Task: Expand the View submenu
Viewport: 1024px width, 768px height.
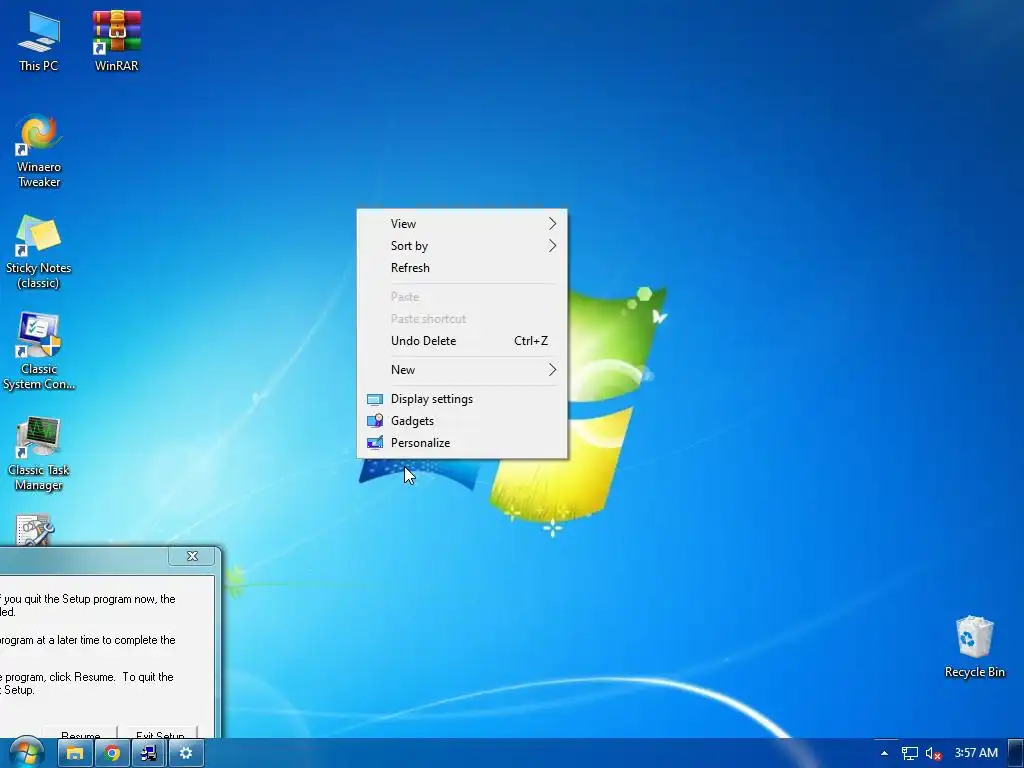Action: click(462, 224)
